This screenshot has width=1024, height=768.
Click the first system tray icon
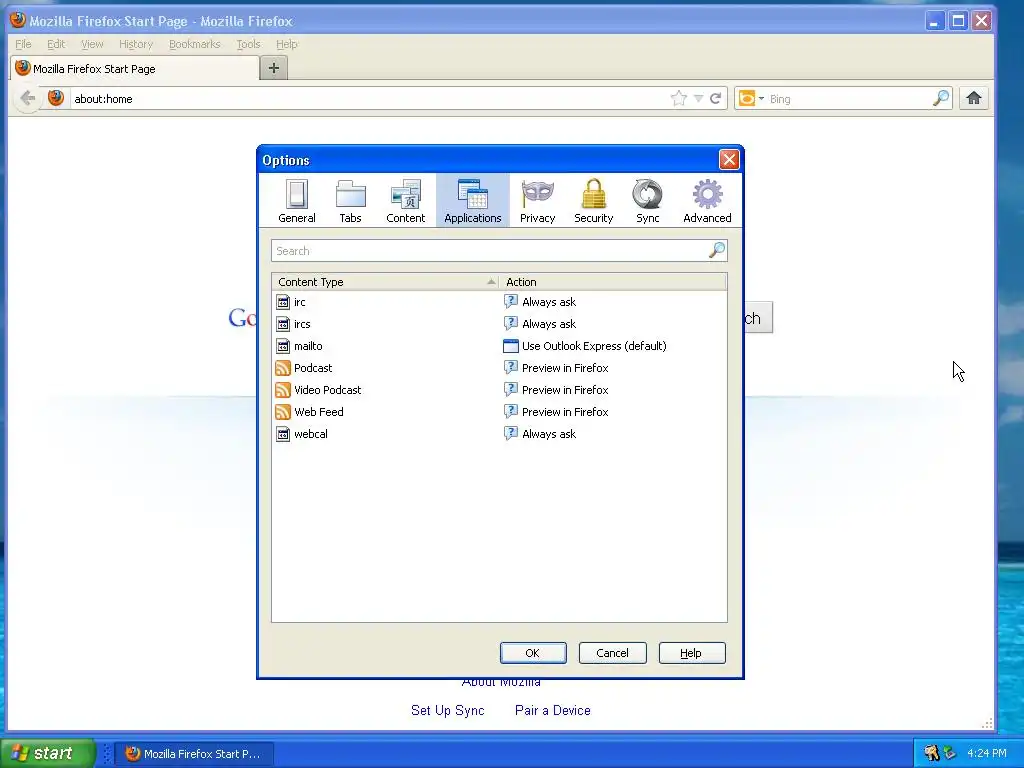tap(931, 753)
